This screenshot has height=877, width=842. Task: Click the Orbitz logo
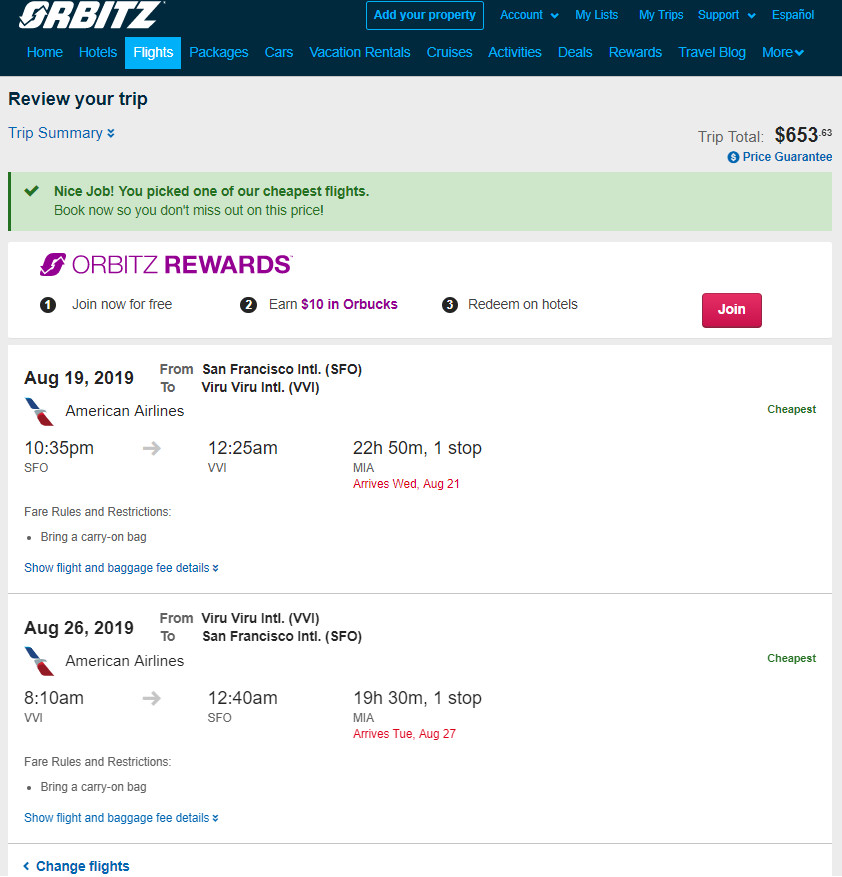[x=91, y=15]
